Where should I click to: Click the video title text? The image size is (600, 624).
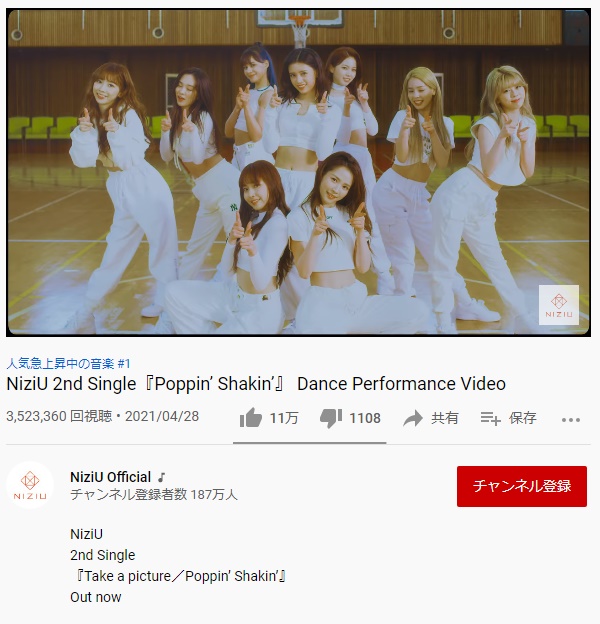pos(256,384)
